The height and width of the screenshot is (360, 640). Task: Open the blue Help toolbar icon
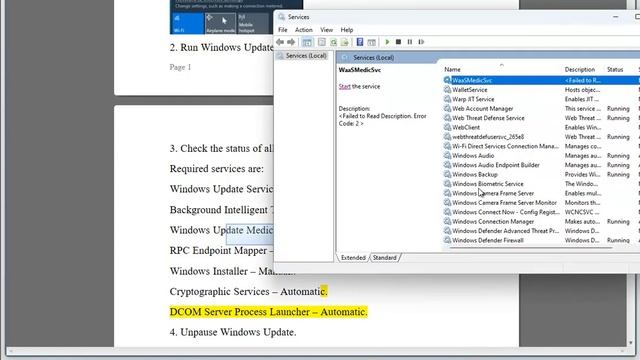(x=360, y=42)
